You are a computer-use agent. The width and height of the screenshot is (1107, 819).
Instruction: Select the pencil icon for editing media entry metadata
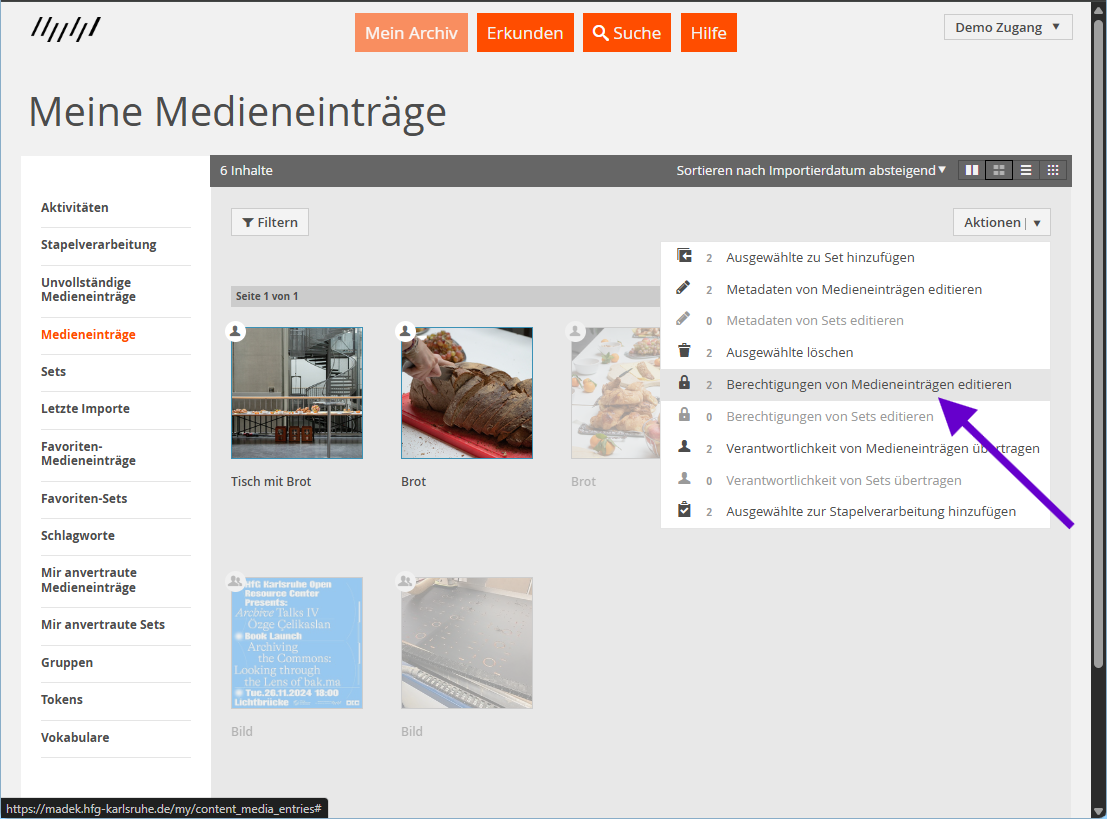(685, 289)
